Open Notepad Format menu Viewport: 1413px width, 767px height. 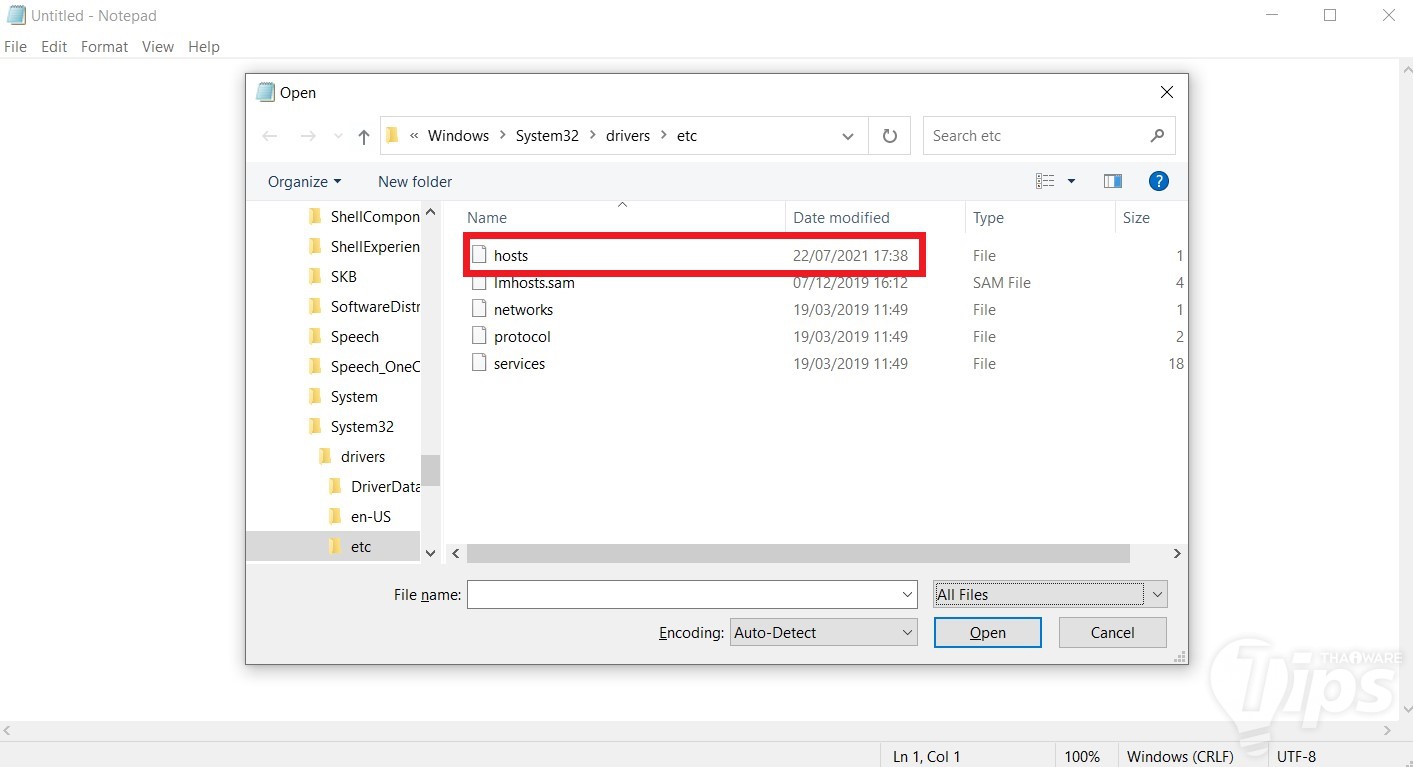click(104, 46)
